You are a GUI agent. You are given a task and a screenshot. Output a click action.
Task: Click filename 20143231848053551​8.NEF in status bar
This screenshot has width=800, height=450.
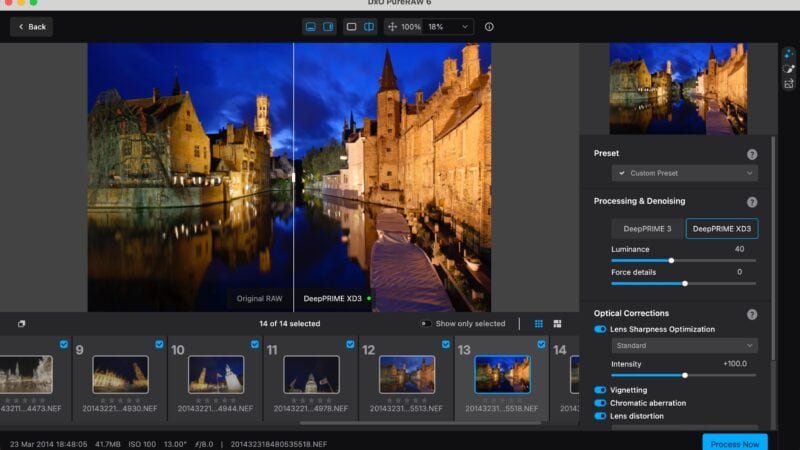click(279, 444)
